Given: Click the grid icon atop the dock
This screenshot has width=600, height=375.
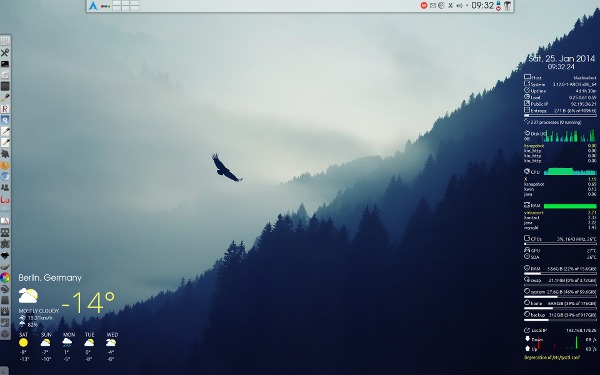Looking at the screenshot, I should [x=5, y=40].
